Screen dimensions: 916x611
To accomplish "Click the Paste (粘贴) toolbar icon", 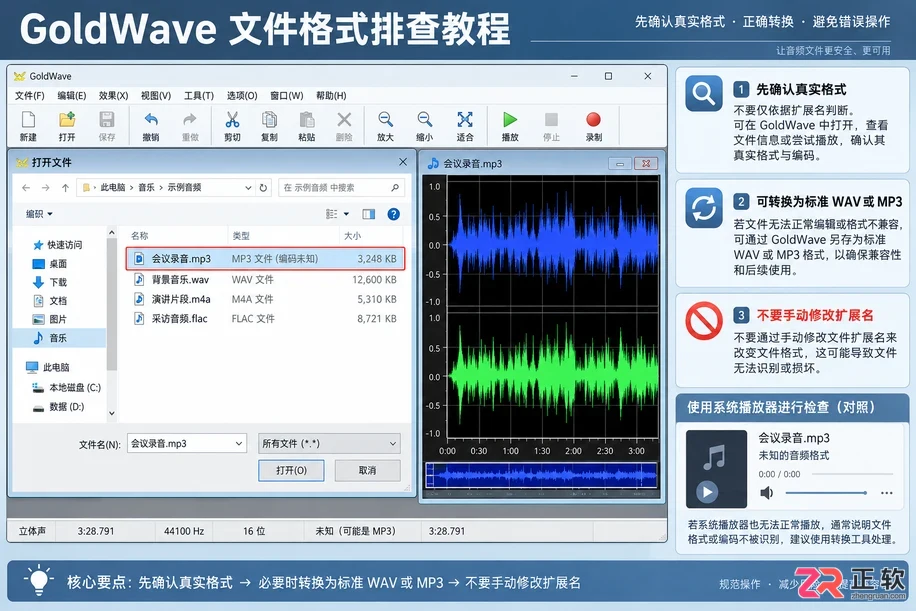I will point(307,120).
